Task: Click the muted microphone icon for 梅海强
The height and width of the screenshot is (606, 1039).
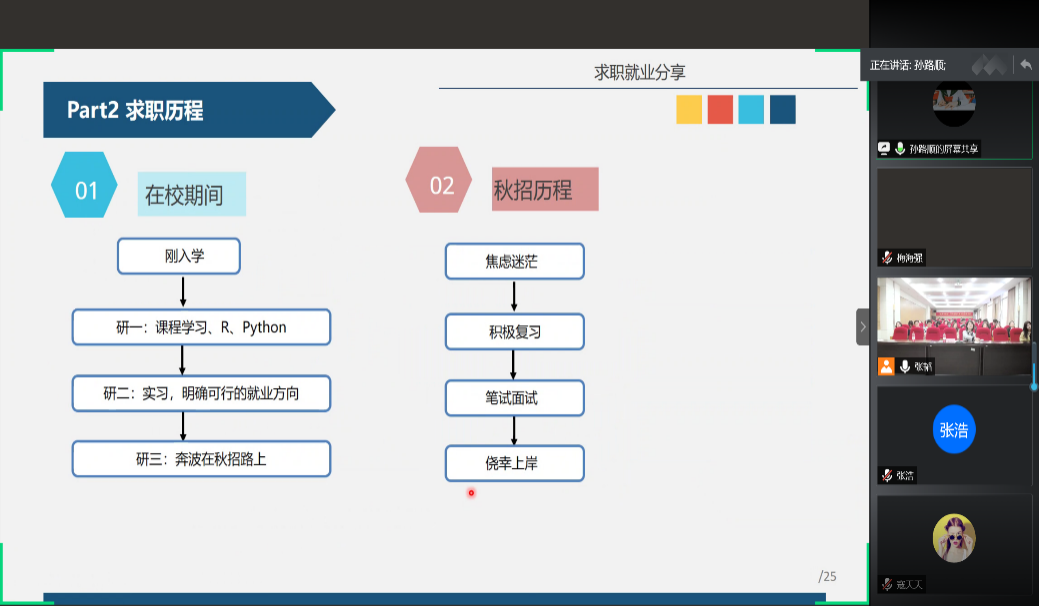Action: [886, 258]
